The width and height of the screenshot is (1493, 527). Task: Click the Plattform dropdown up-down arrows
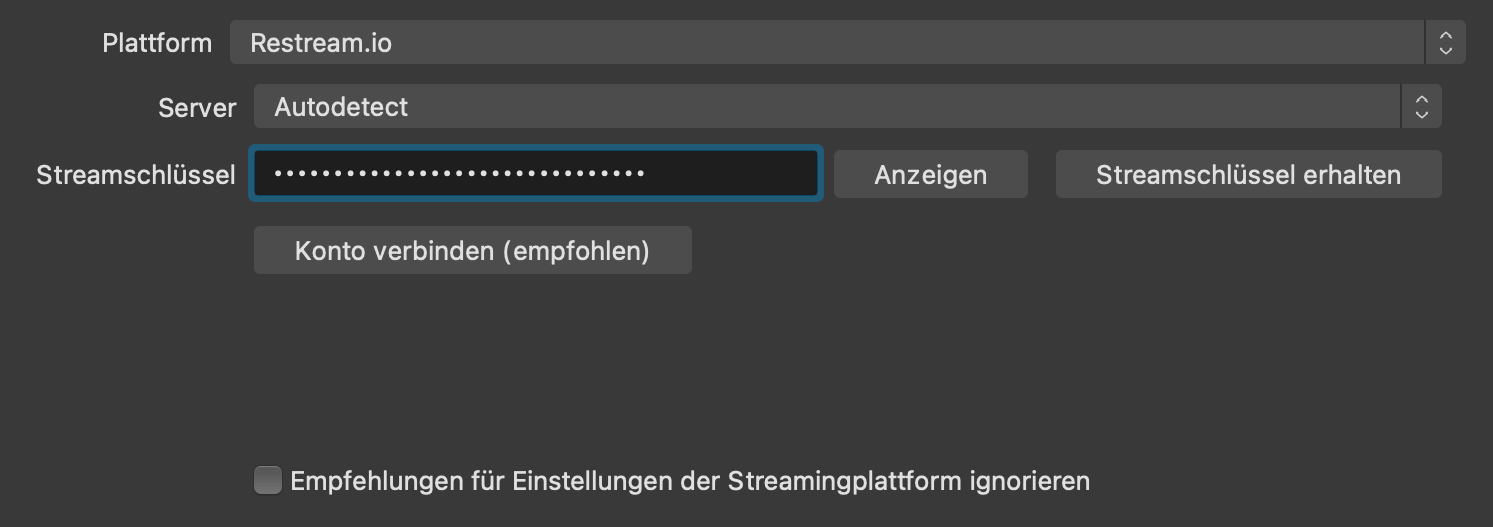click(x=1445, y=43)
